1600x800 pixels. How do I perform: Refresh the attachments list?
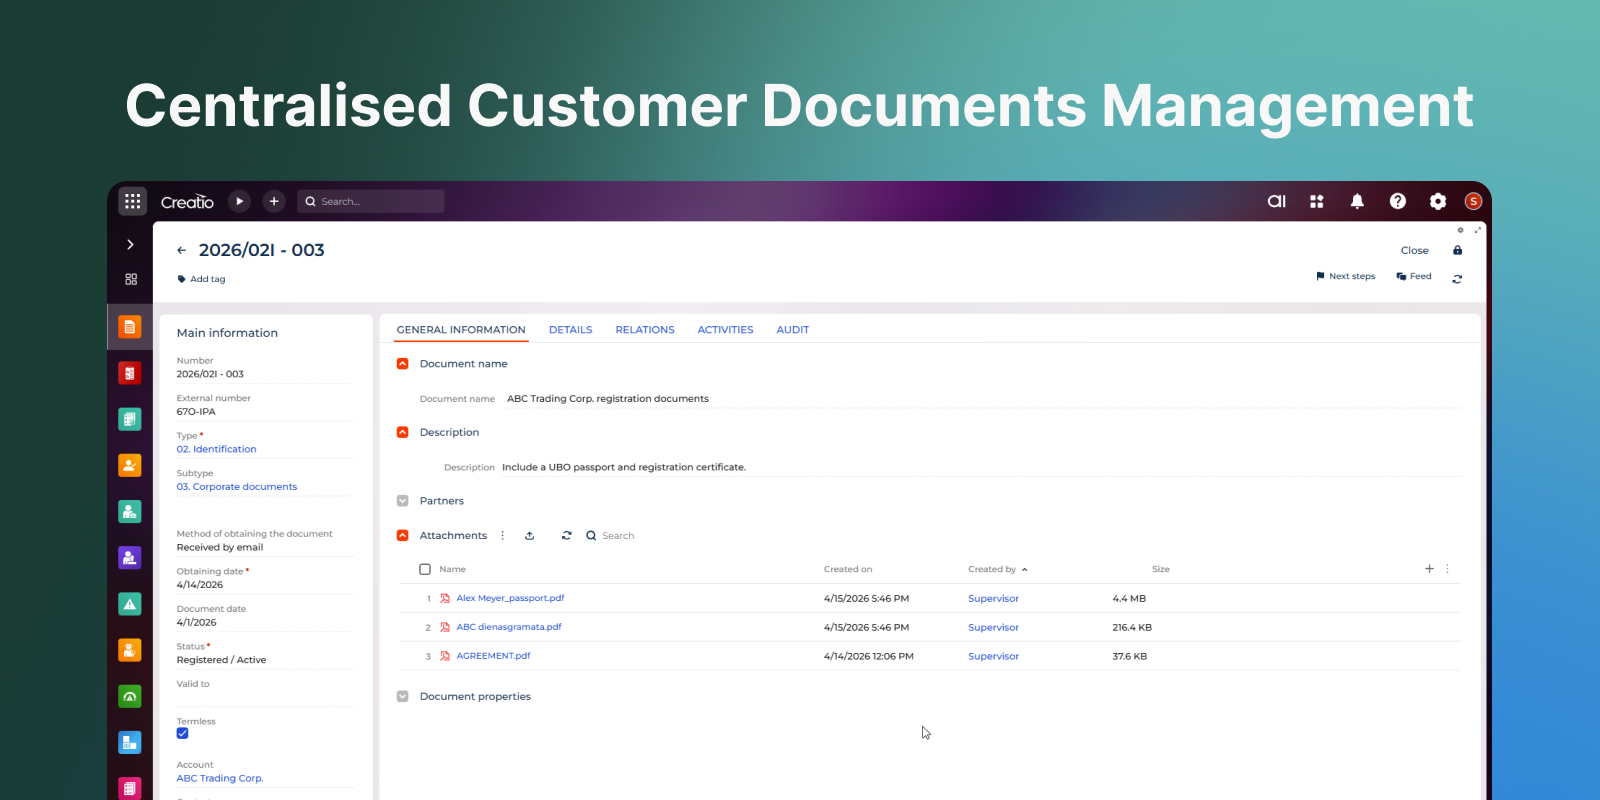click(x=566, y=536)
